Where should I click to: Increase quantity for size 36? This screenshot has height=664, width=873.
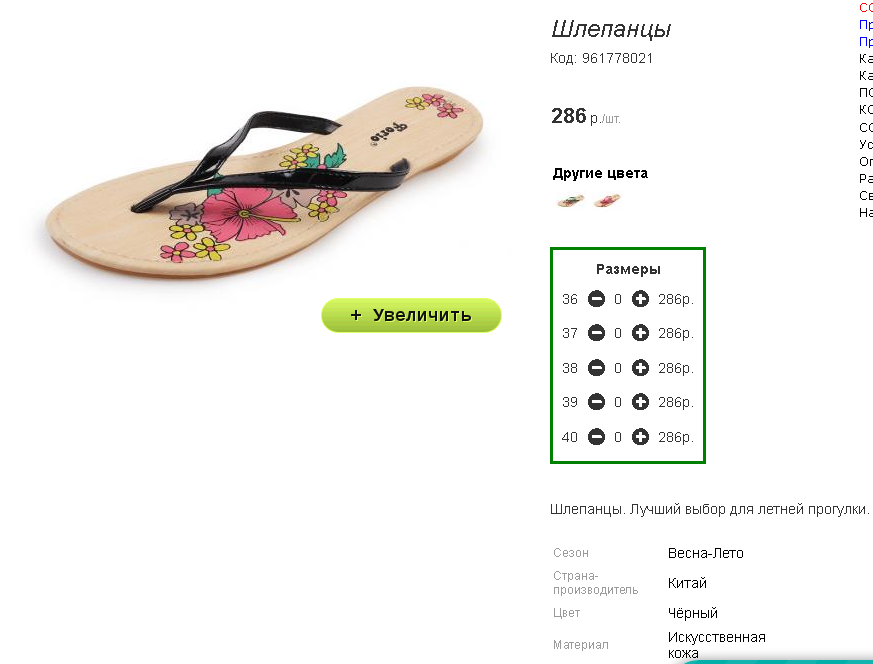pos(640,299)
